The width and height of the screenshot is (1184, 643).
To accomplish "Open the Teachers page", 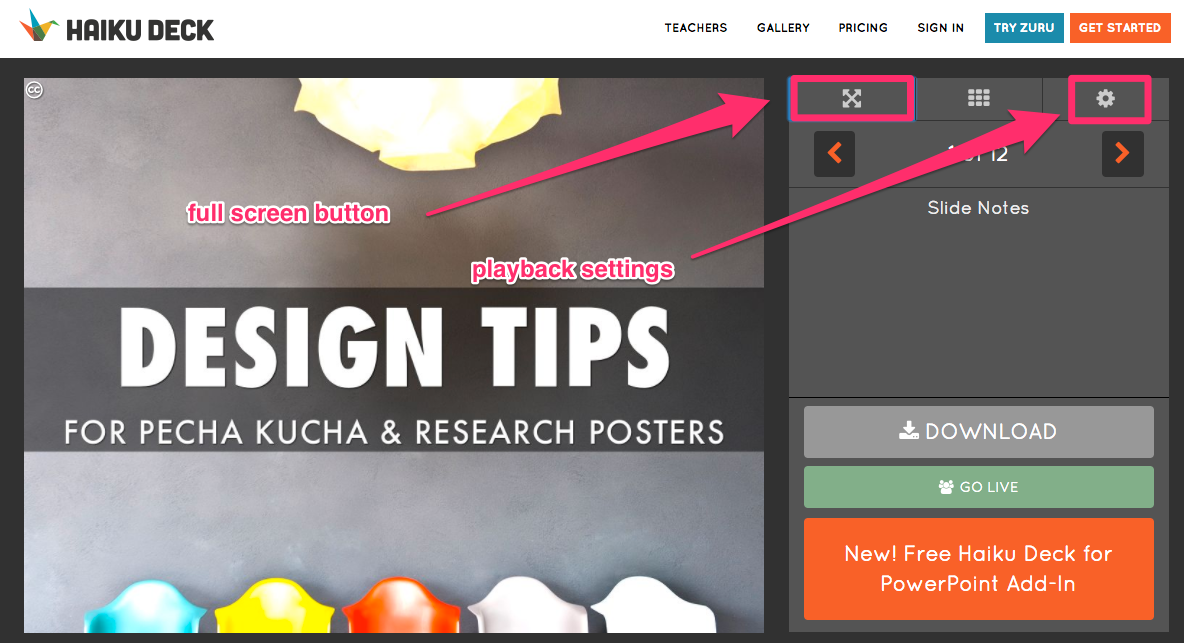I will click(696, 28).
